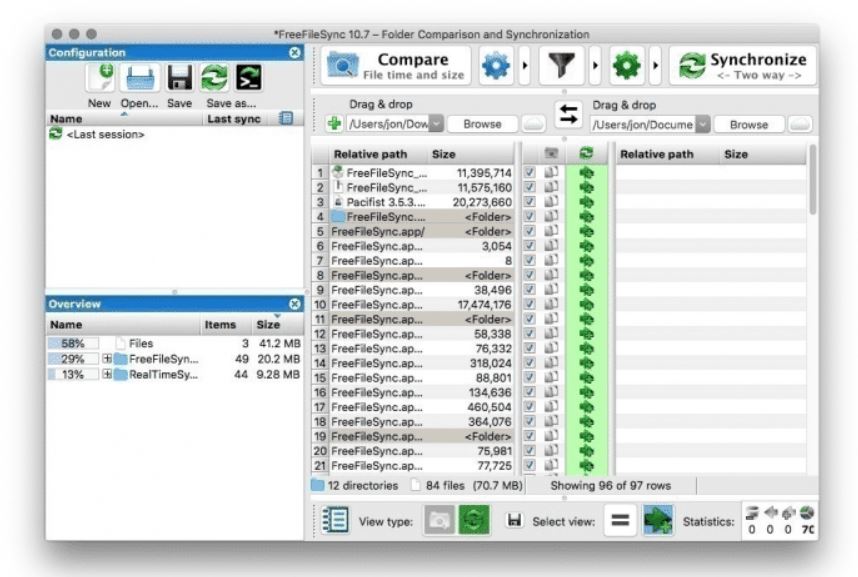
Task: Click the 58% Files usage bar
Action: (73, 343)
